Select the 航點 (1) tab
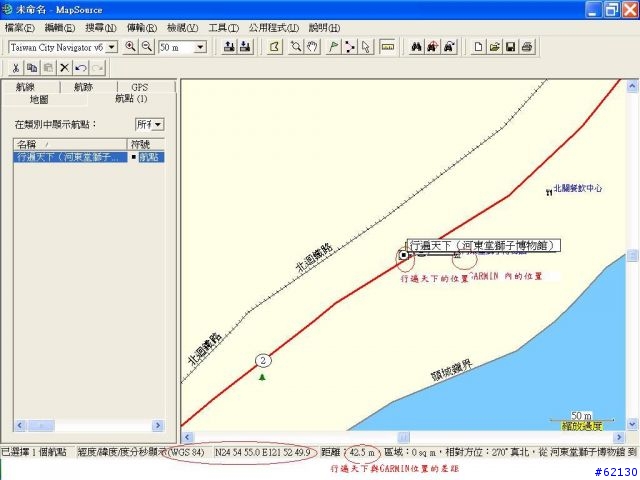Viewport: 640px width, 480px height. pyautogui.click(x=131, y=99)
